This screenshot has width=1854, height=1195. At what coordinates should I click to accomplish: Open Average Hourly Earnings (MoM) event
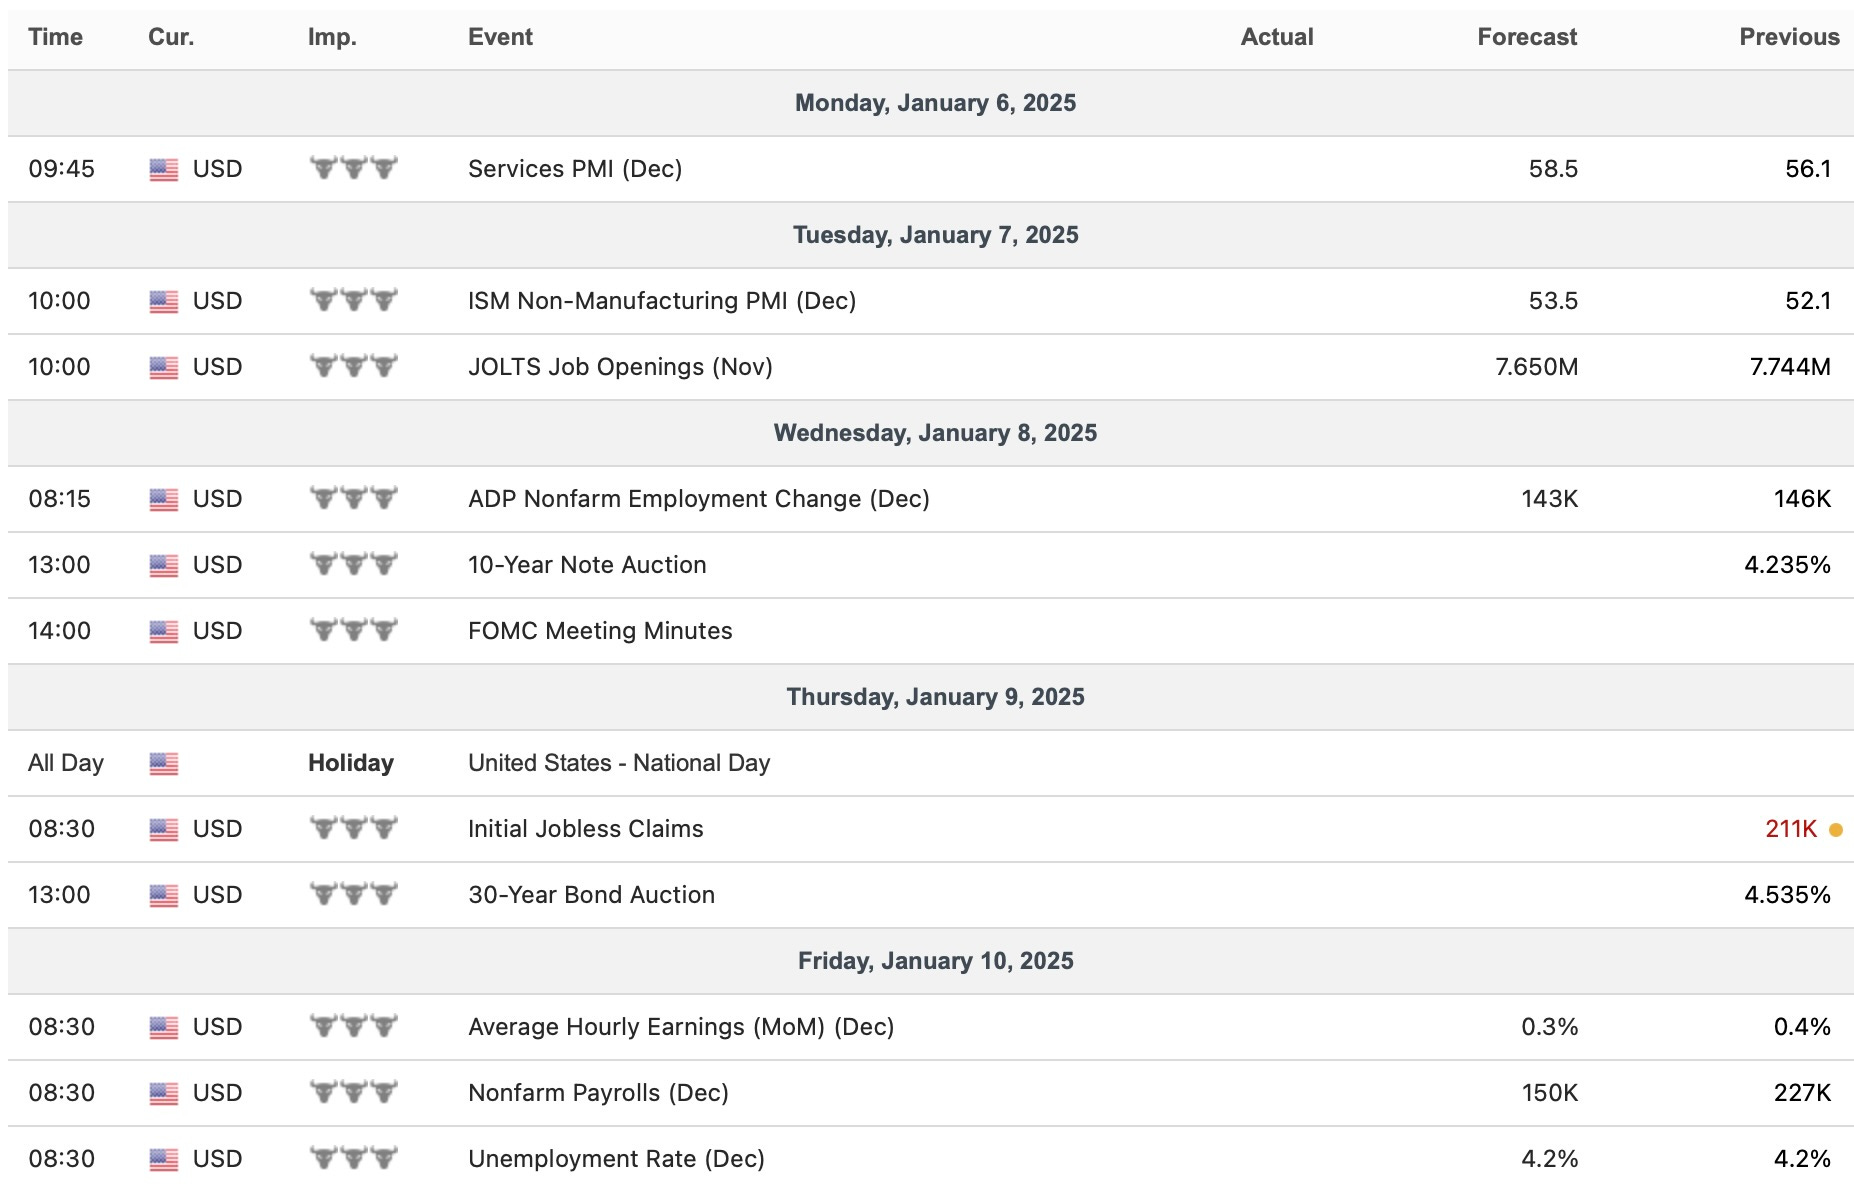pyautogui.click(x=681, y=1027)
